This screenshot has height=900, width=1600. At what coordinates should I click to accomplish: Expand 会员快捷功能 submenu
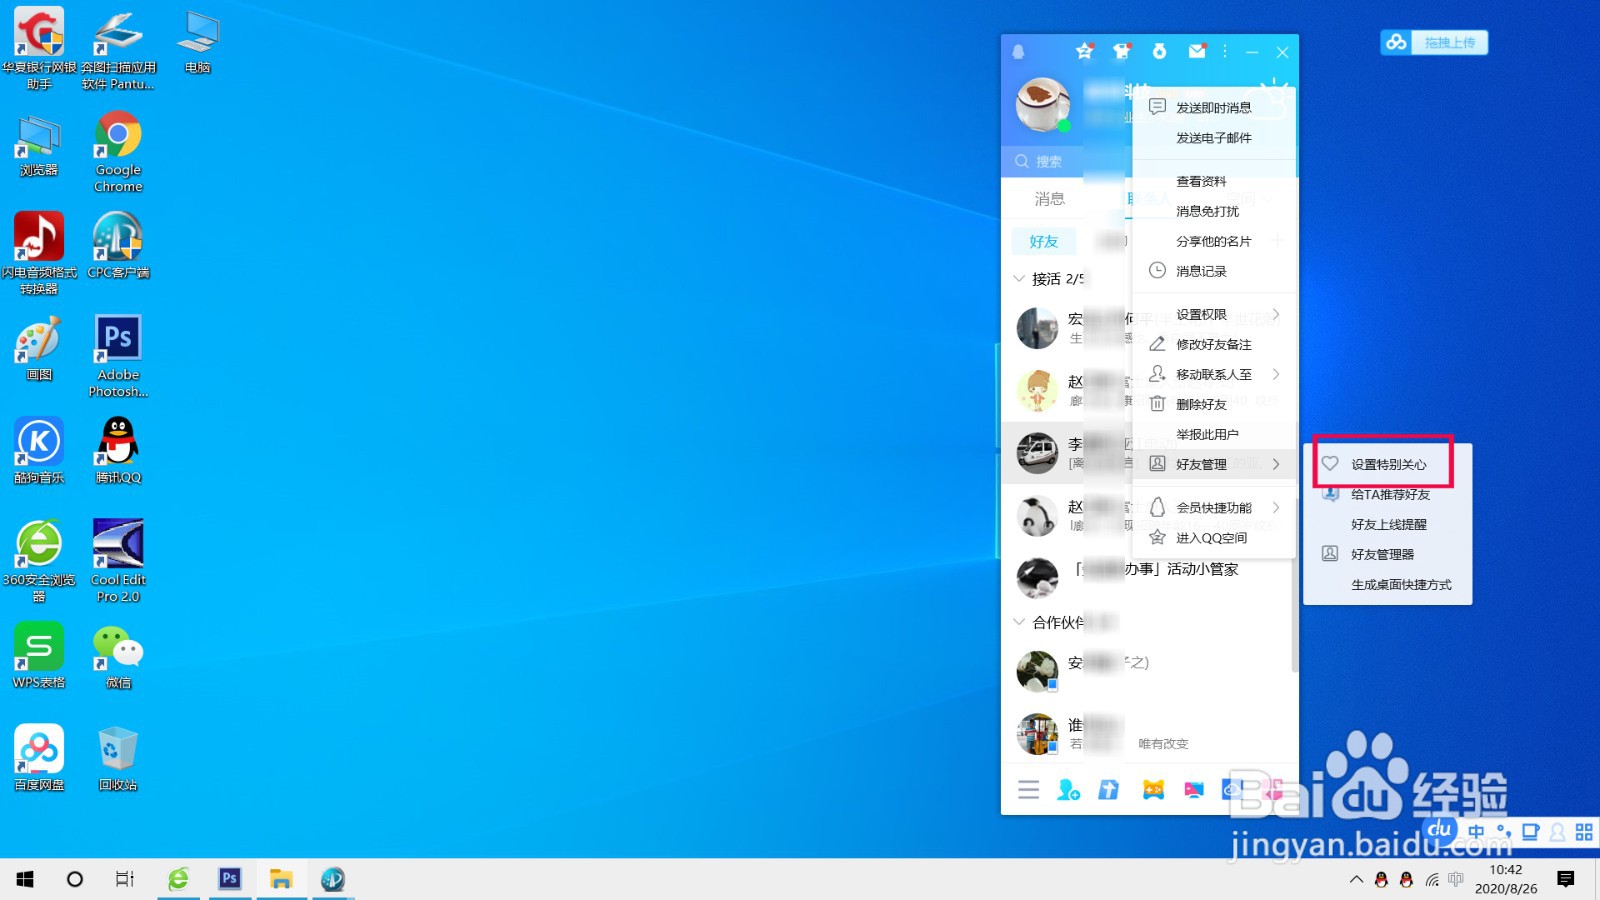1214,507
